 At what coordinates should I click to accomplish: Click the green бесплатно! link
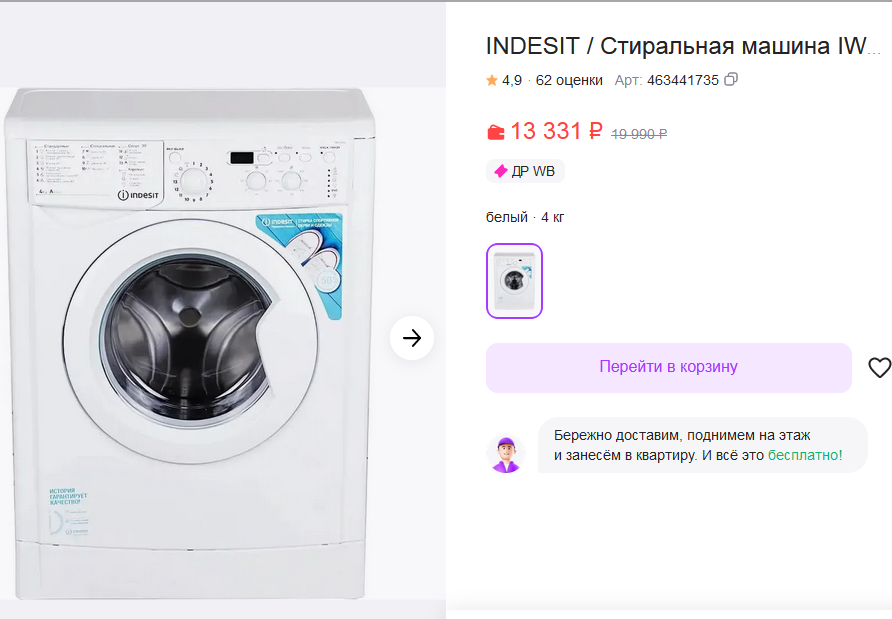[x=805, y=455]
